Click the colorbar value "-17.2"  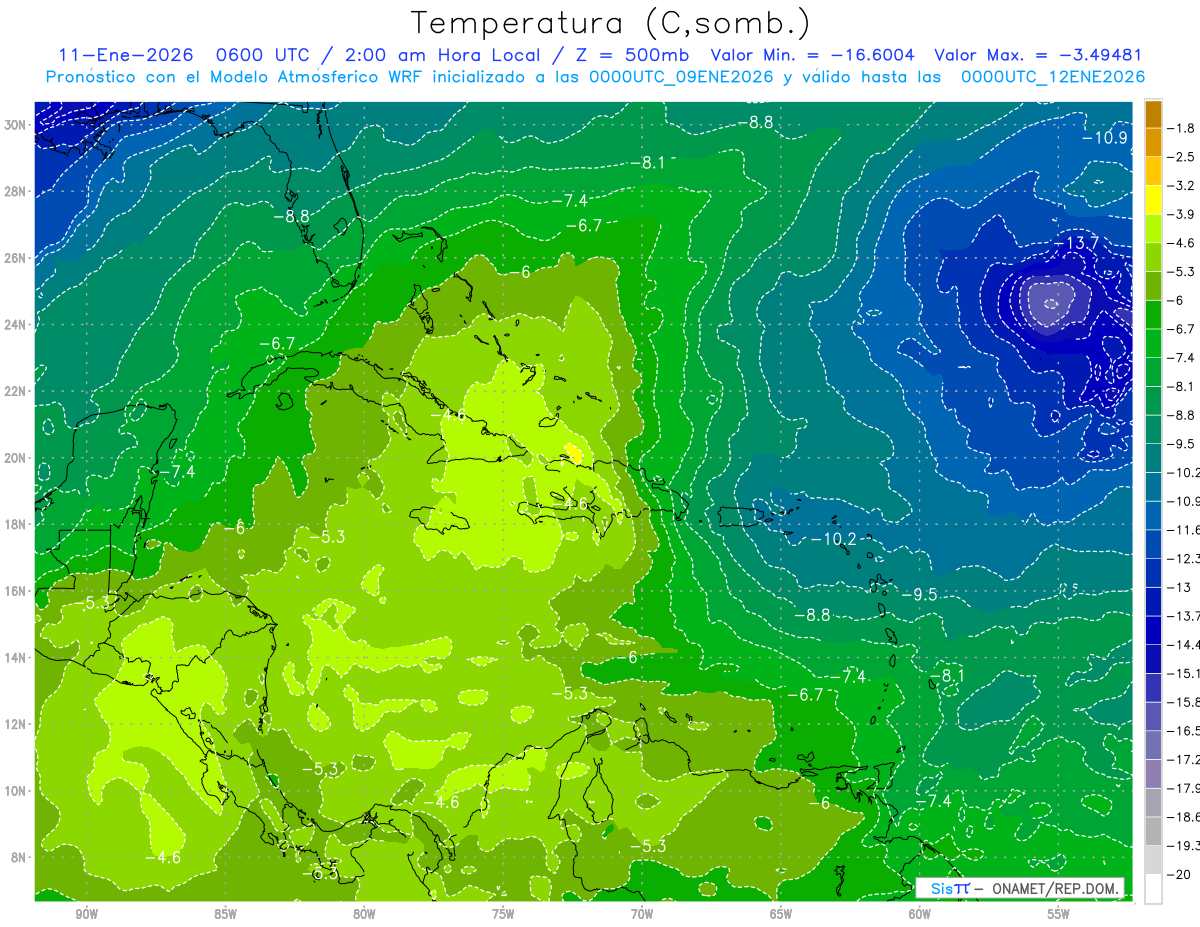[1184, 760]
